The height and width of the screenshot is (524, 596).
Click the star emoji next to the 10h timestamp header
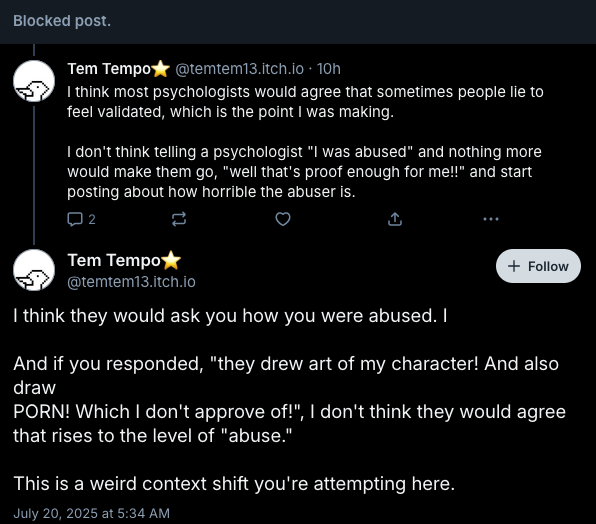click(x=161, y=69)
